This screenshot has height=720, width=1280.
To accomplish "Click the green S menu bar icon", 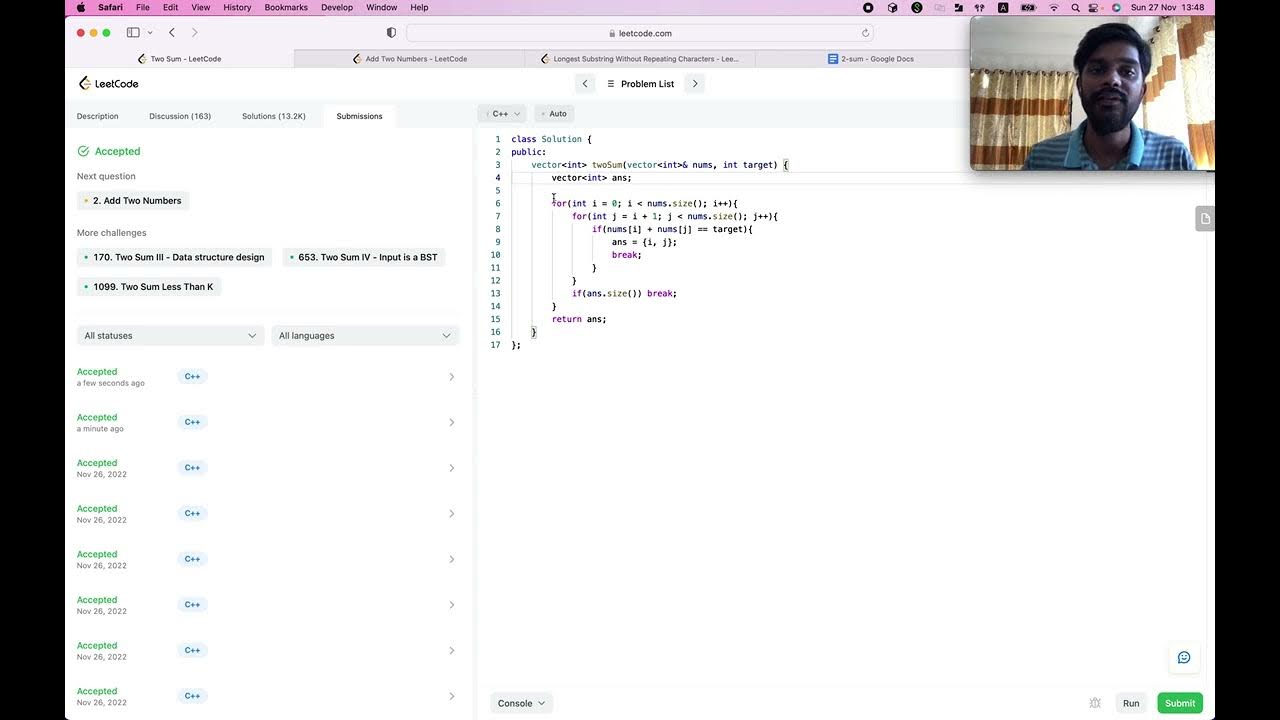I will click(917, 7).
